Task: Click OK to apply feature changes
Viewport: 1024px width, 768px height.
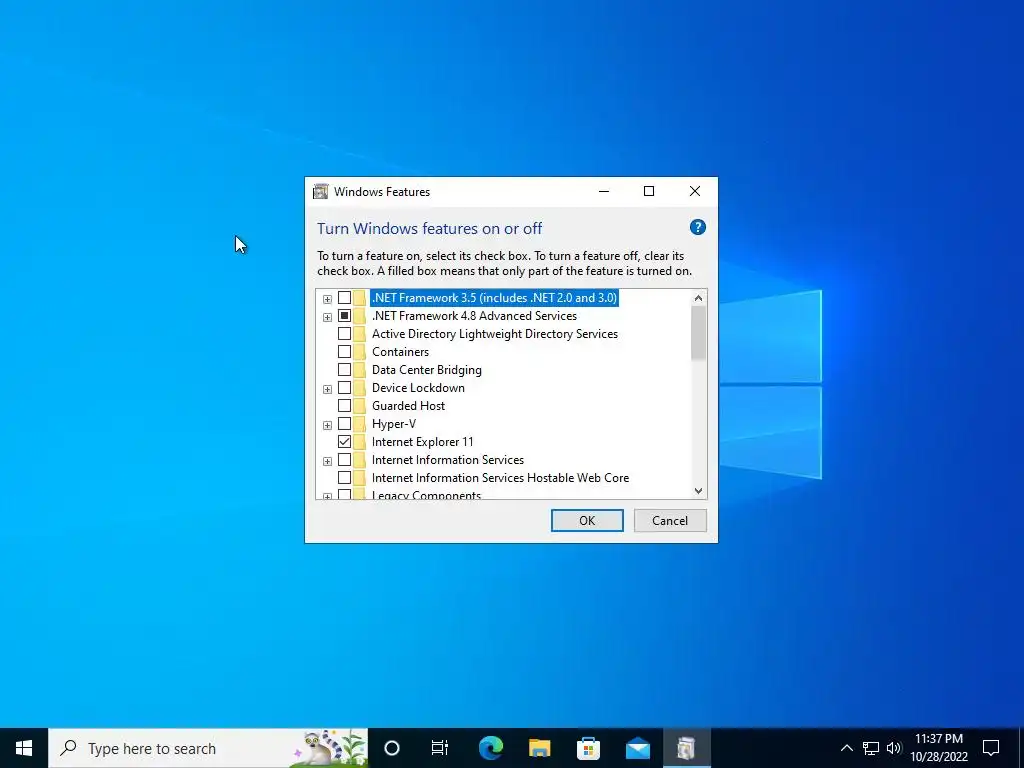Action: pyautogui.click(x=587, y=520)
